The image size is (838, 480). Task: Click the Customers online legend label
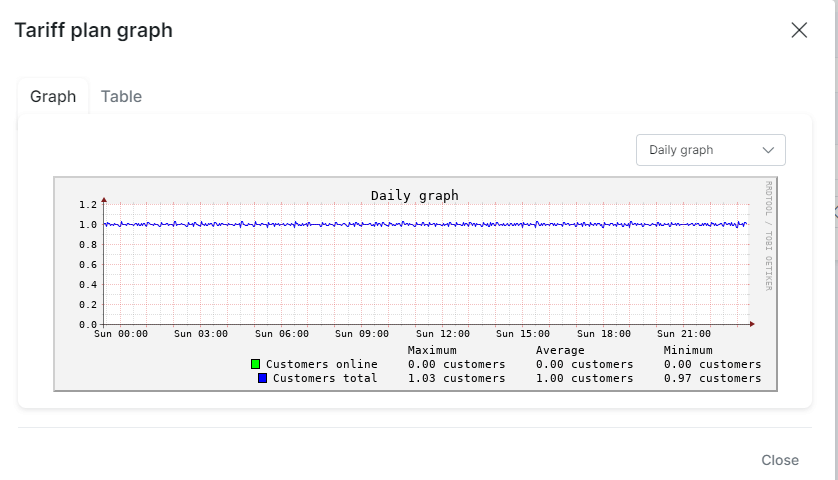tap(322, 364)
